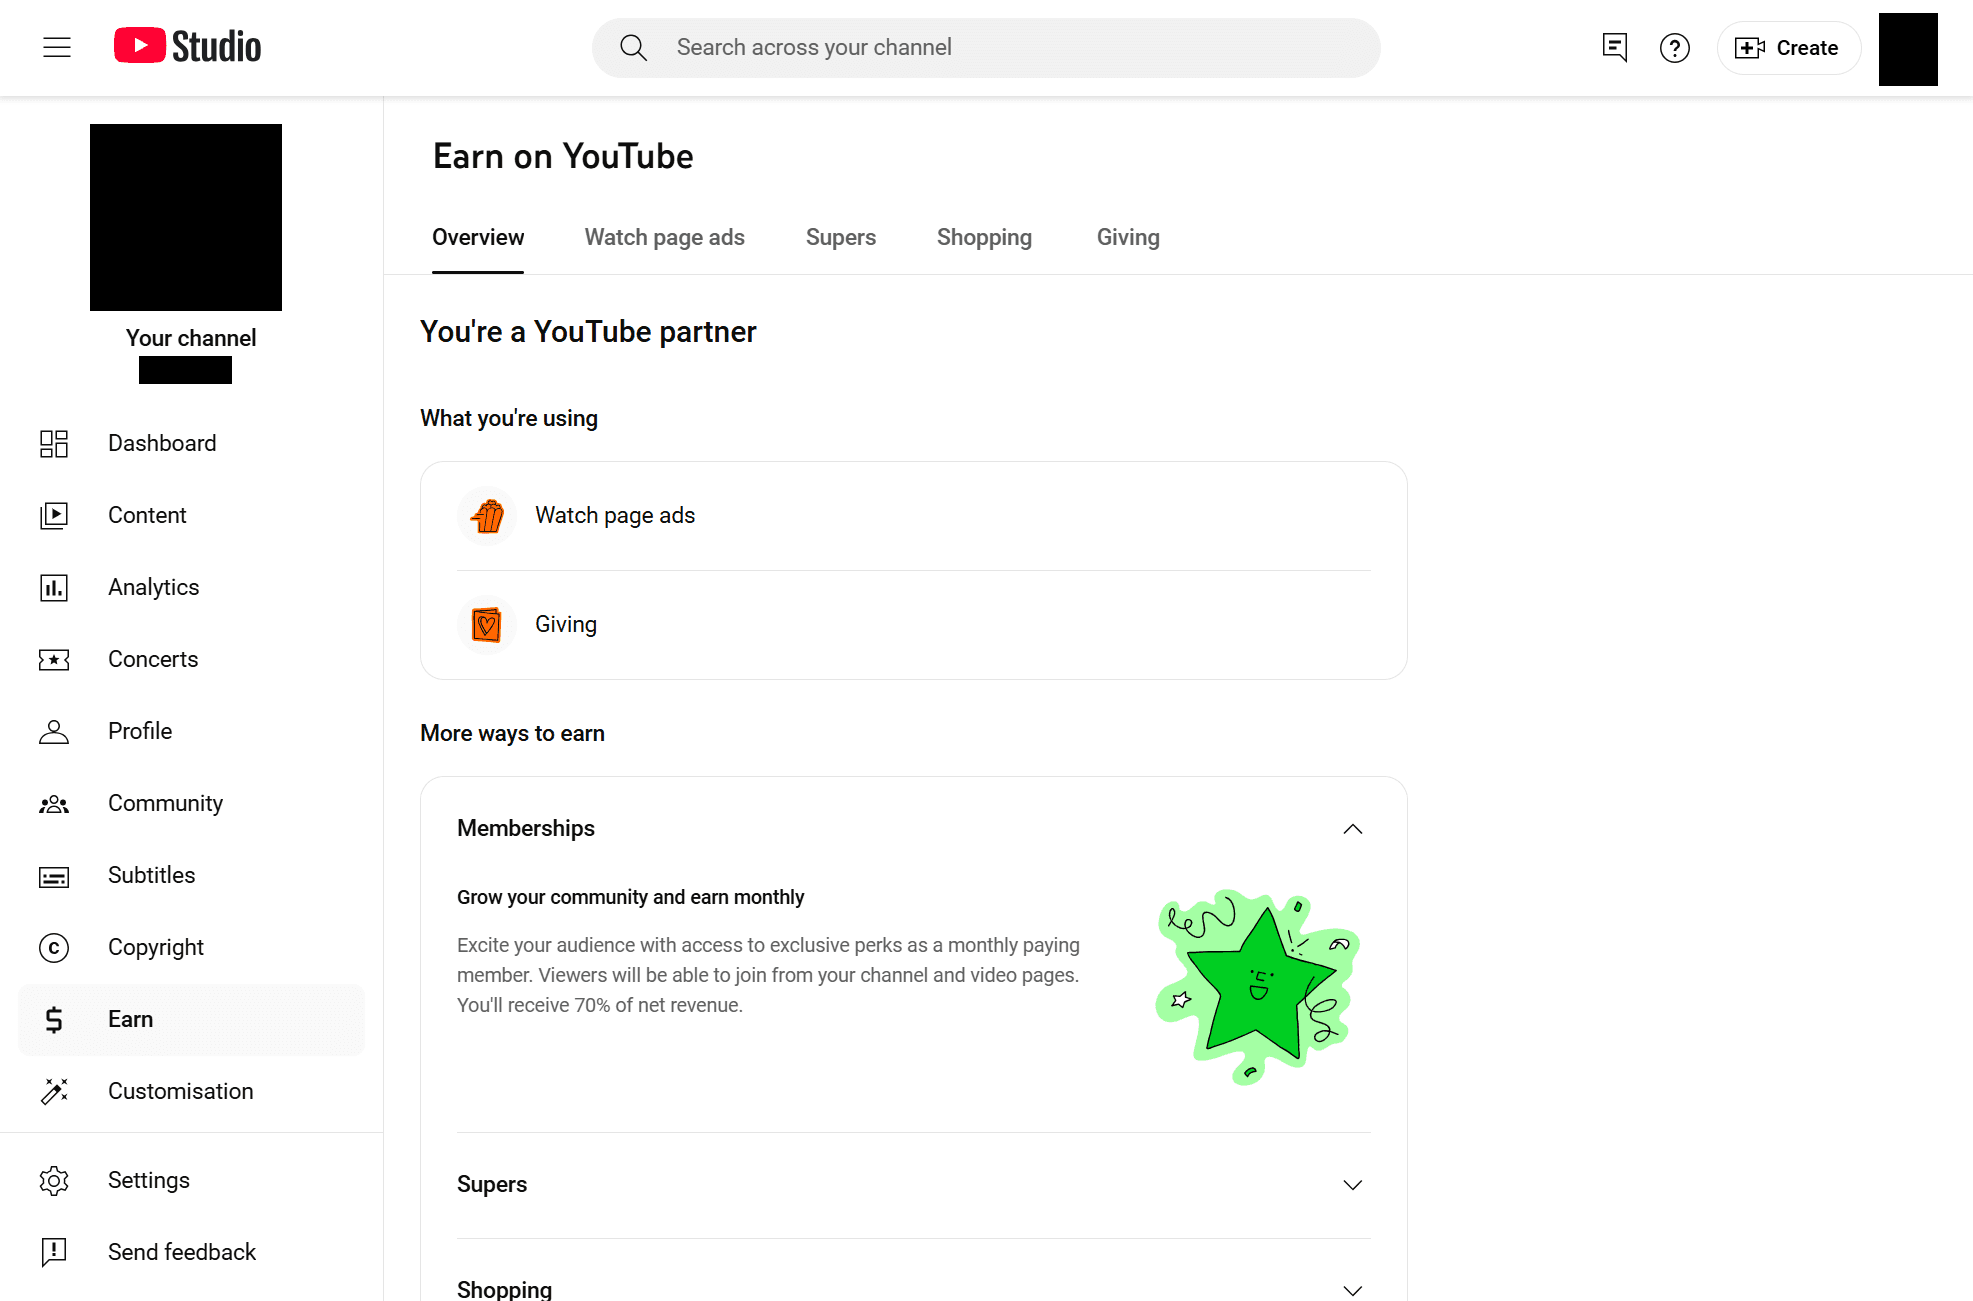Open Community in the sidebar
This screenshot has width=1973, height=1301.
(x=191, y=803)
